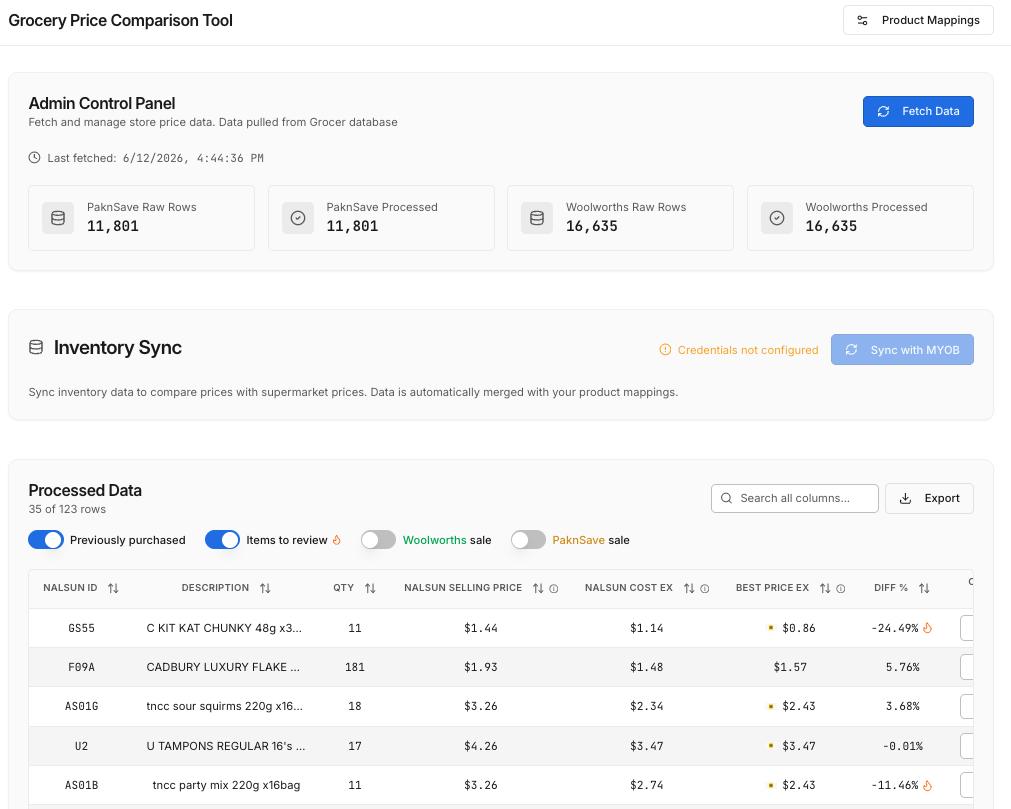Click the 181 quantity cell
This screenshot has width=1011, height=809.
pyautogui.click(x=355, y=667)
